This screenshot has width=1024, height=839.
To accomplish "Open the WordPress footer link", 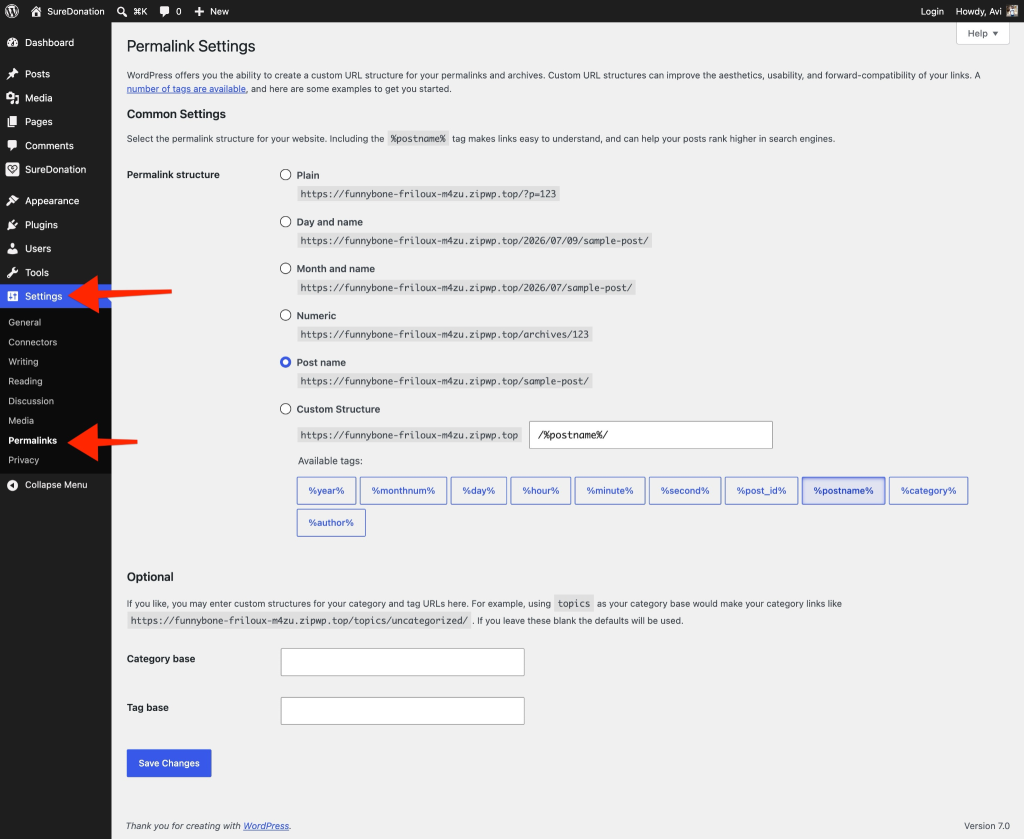I will 266,826.
